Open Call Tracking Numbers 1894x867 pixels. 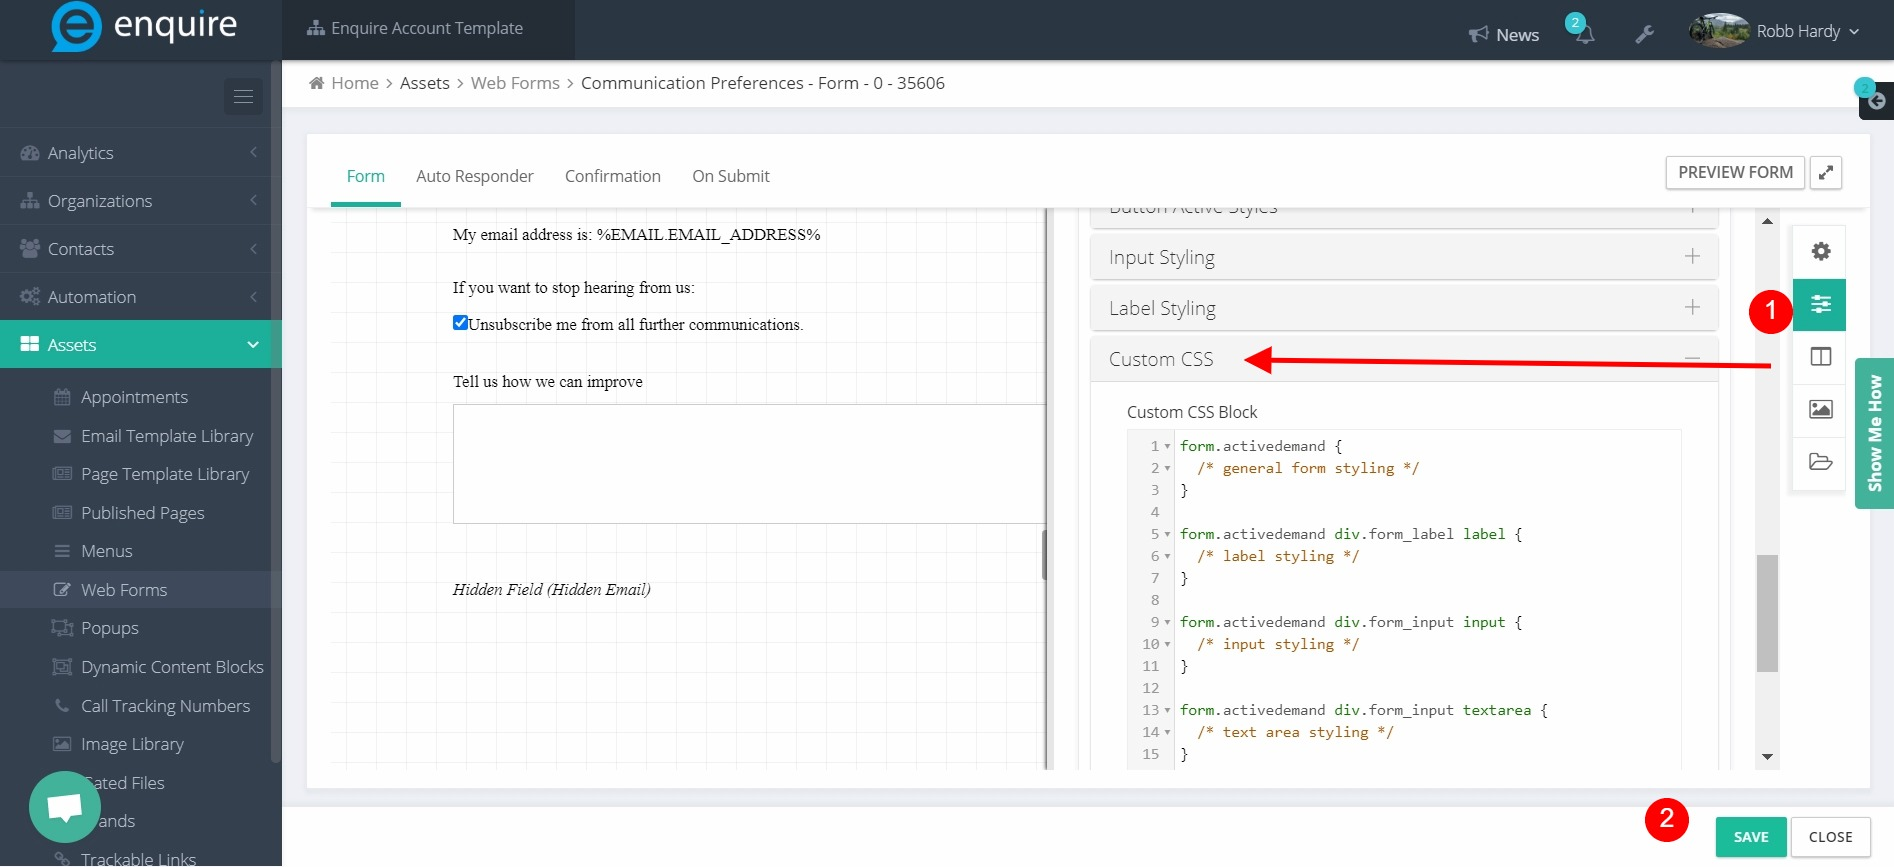[165, 706]
